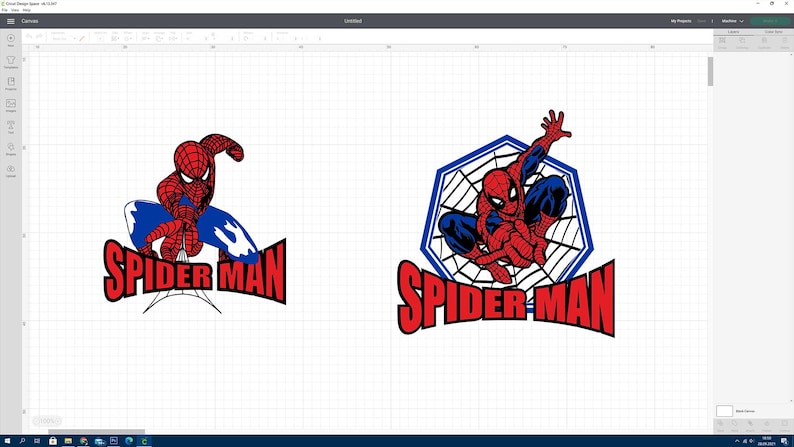
Task: Open Microsoft Edge from the taskbar
Action: pos(129,441)
